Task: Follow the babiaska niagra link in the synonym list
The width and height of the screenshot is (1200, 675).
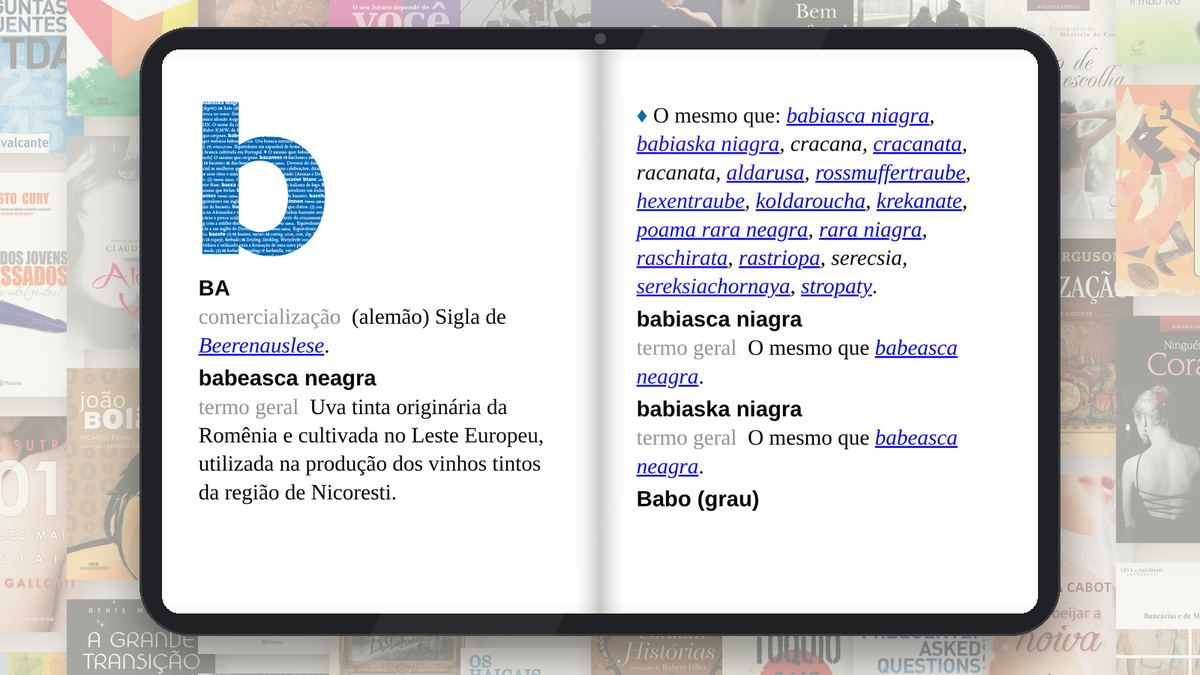Action: coord(708,144)
